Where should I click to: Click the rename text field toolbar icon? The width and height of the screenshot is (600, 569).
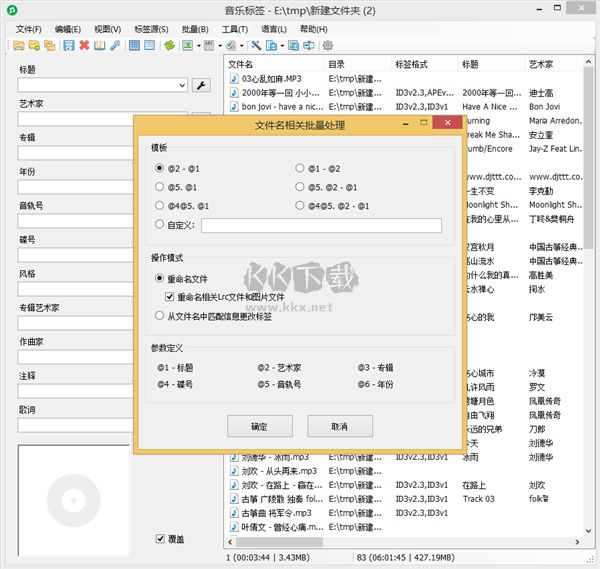(x=309, y=46)
